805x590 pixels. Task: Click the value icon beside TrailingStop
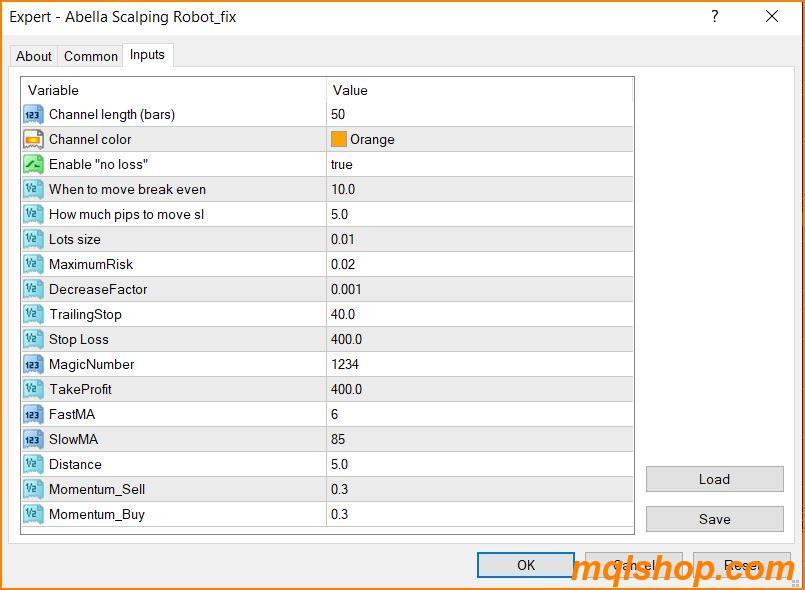pos(33,314)
